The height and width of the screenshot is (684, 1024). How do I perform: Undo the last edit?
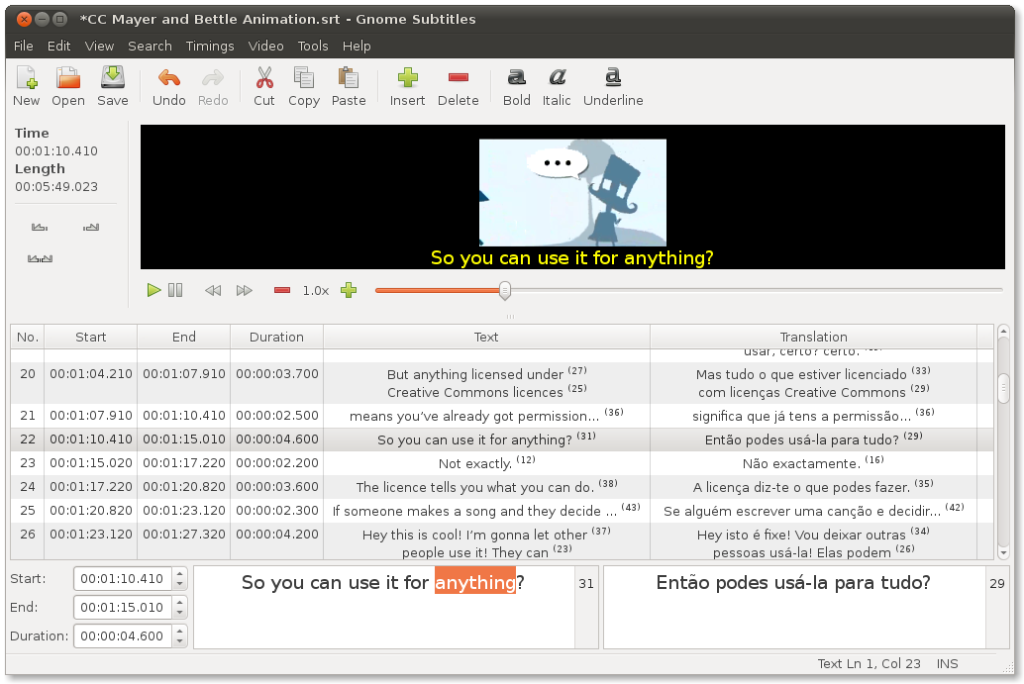coord(169,78)
